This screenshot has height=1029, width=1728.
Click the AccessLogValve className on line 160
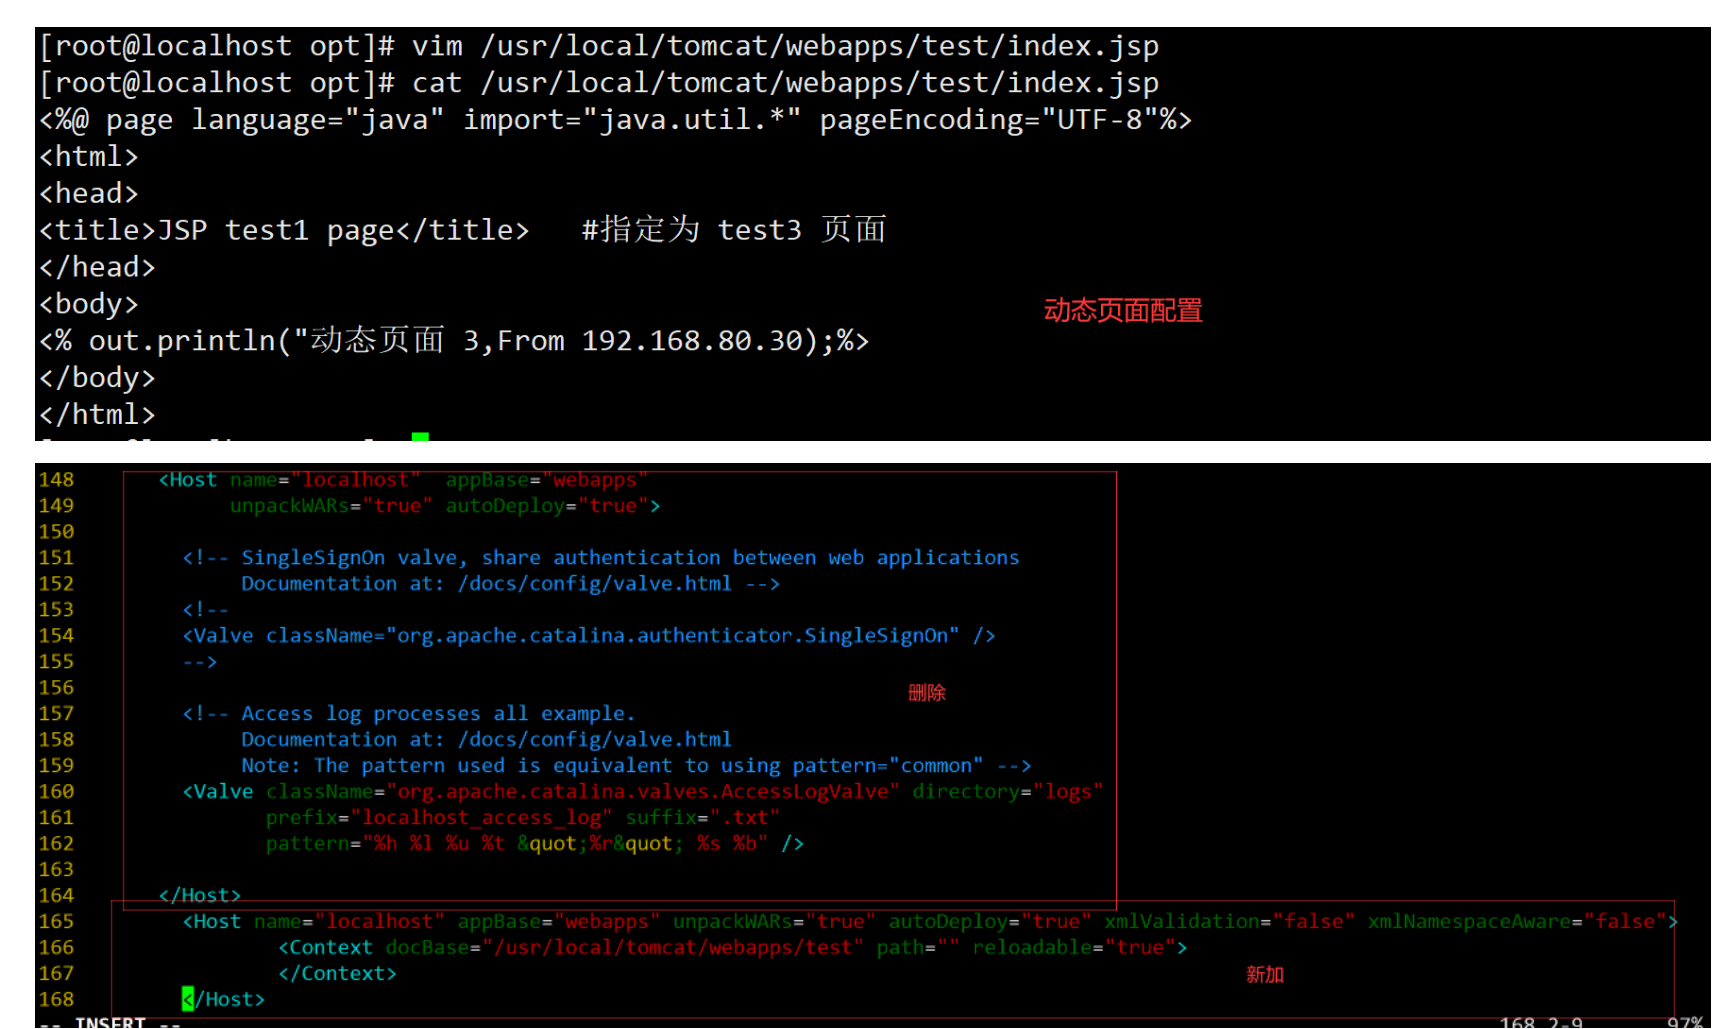tap(583, 792)
